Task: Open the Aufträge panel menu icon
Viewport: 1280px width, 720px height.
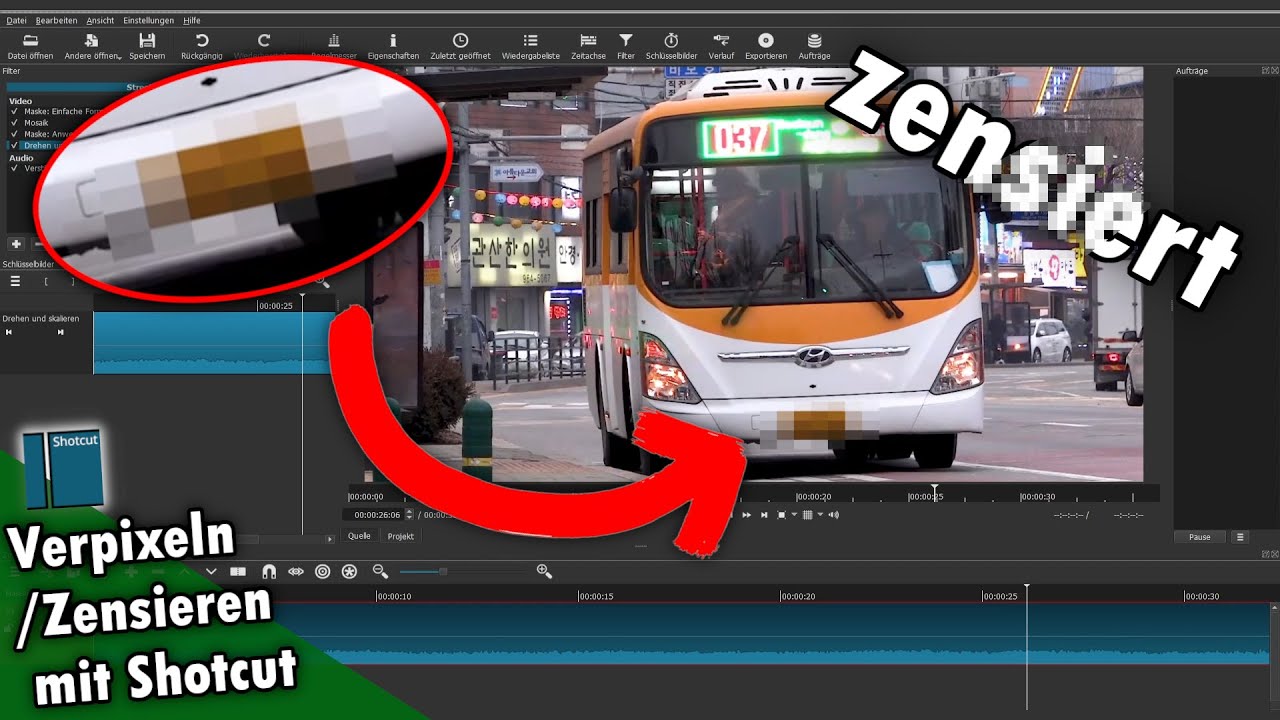Action: (1240, 537)
